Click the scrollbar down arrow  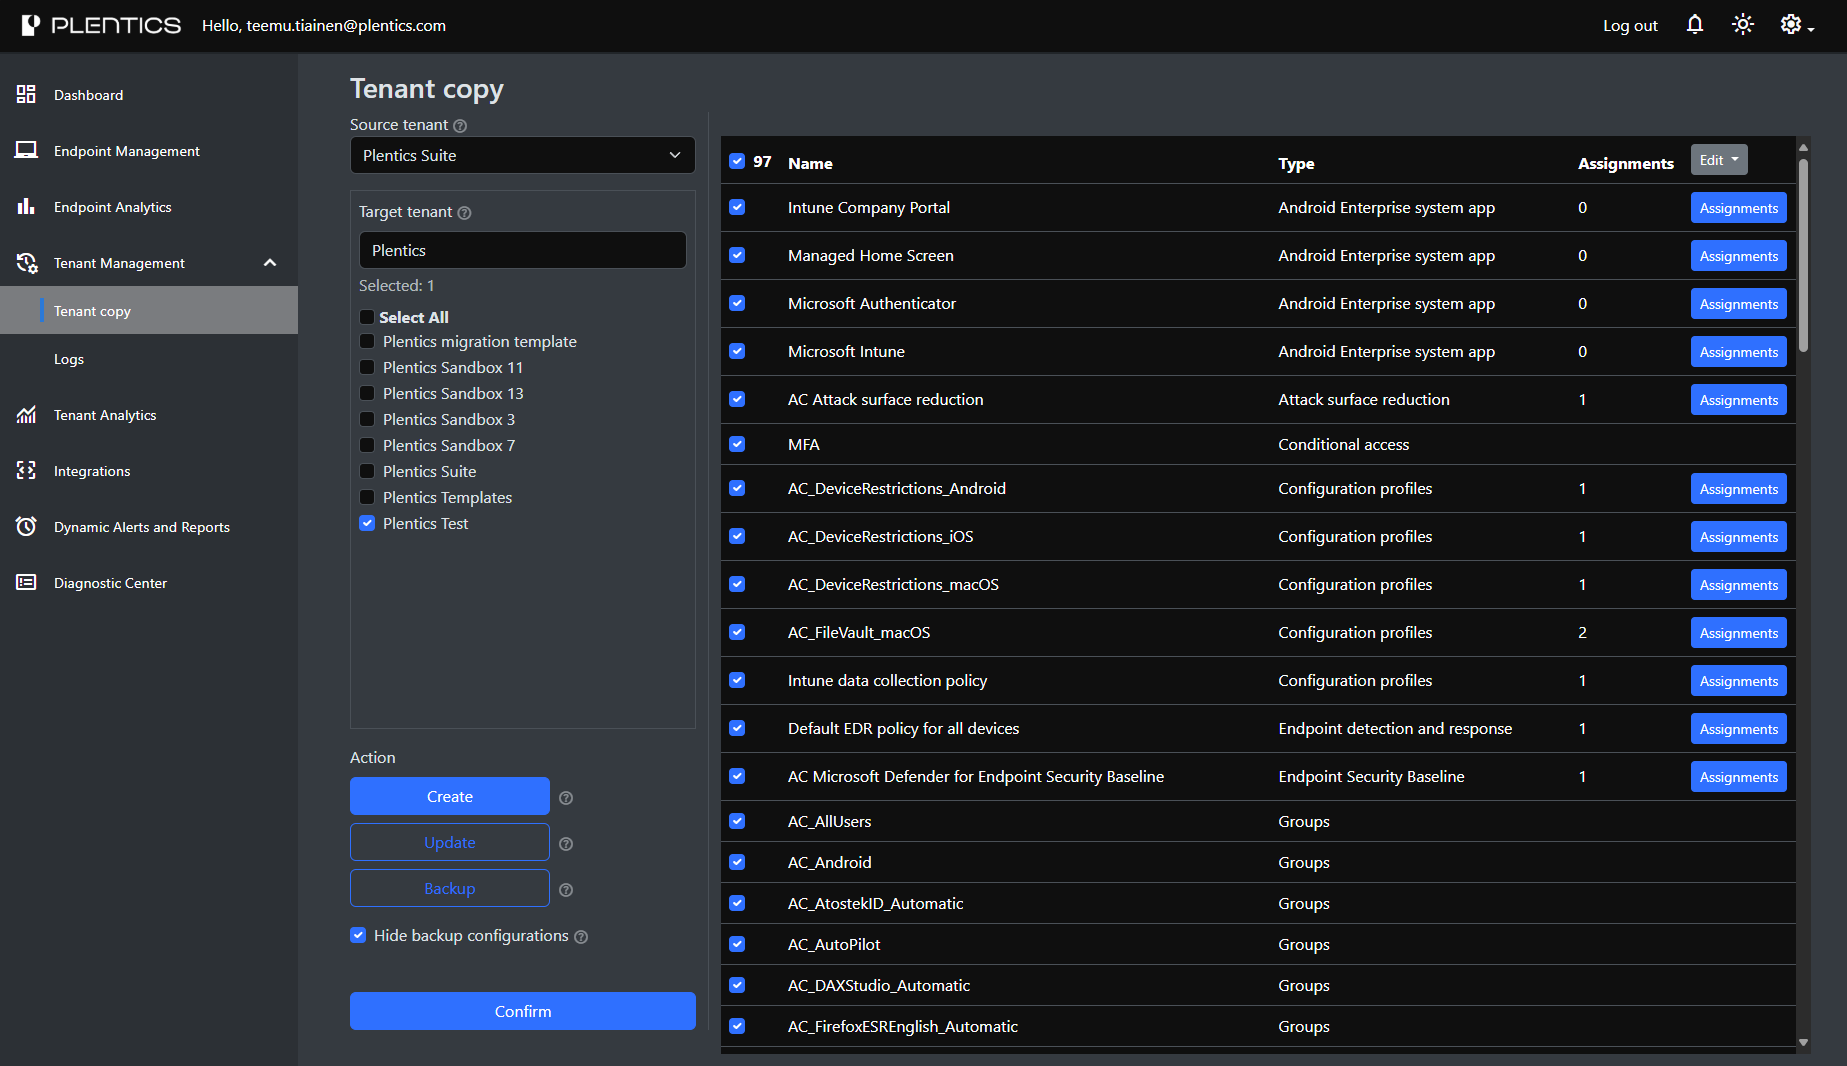pos(1803,1042)
